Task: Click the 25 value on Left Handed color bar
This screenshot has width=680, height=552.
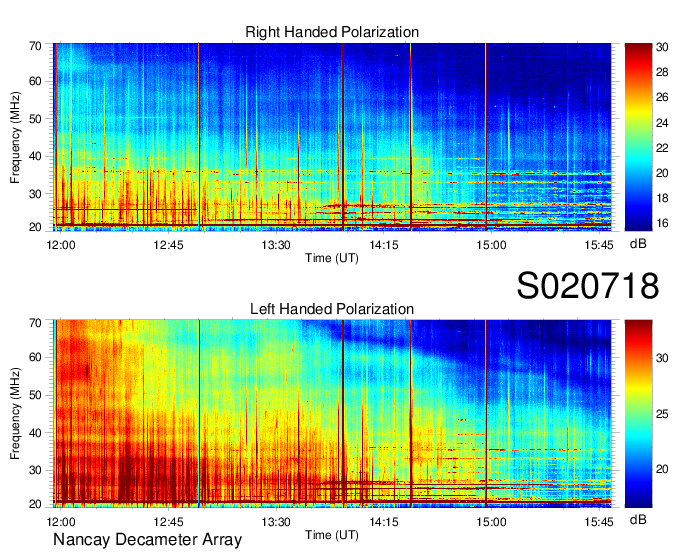Action: coord(662,414)
